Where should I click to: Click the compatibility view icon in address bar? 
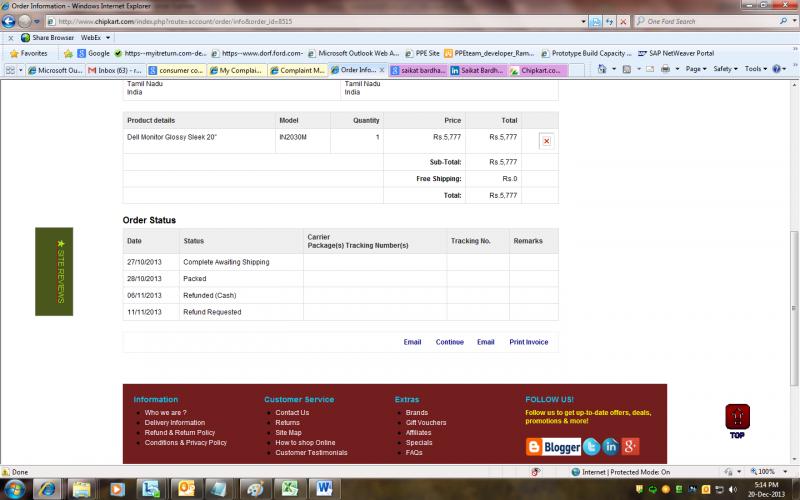(595, 21)
